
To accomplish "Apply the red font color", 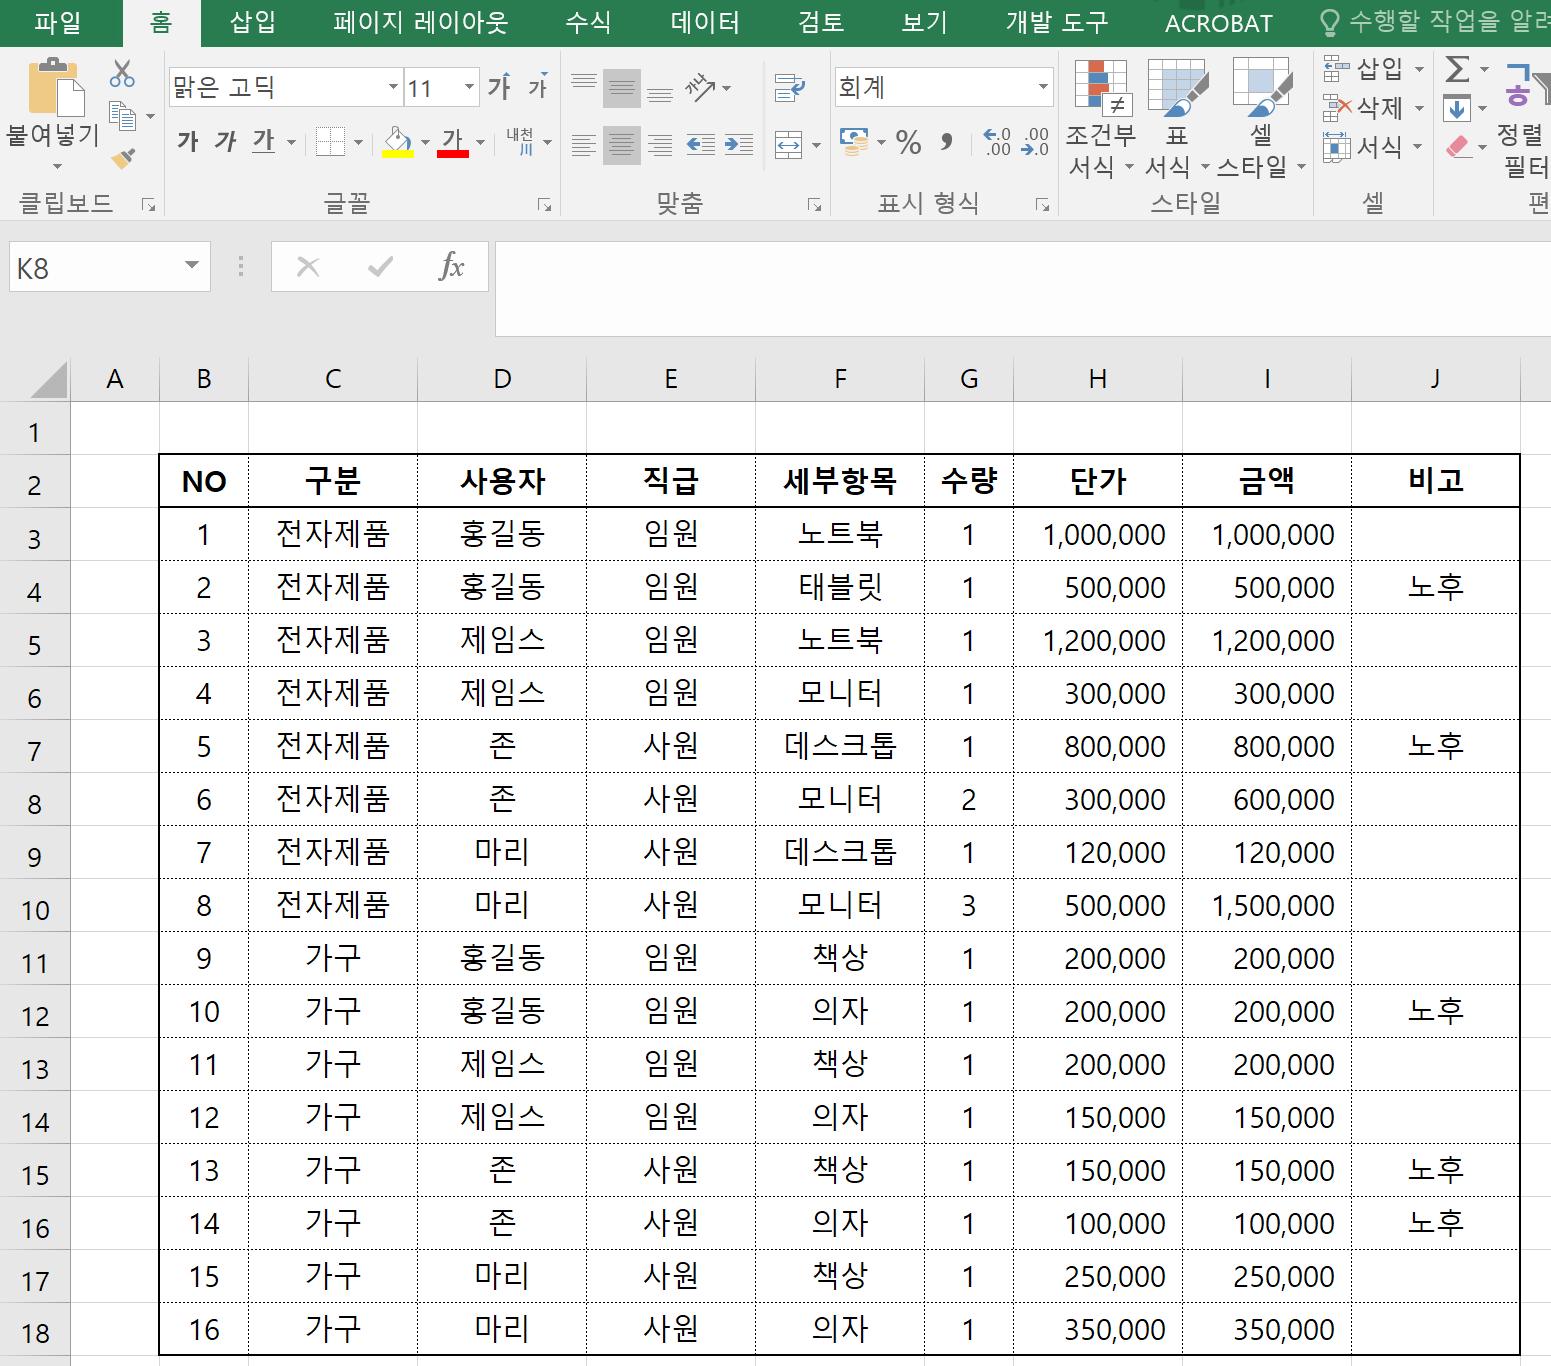I will click(x=453, y=142).
